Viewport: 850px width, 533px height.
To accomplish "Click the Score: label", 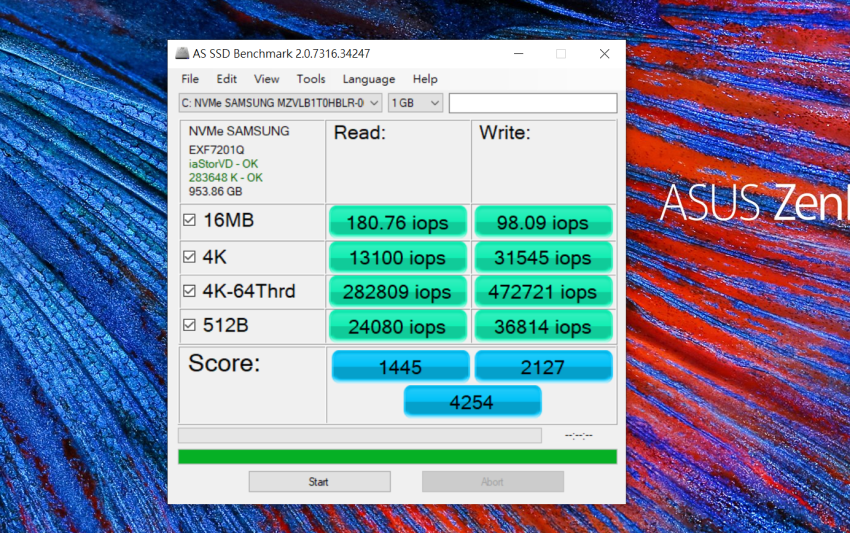I will 224,363.
